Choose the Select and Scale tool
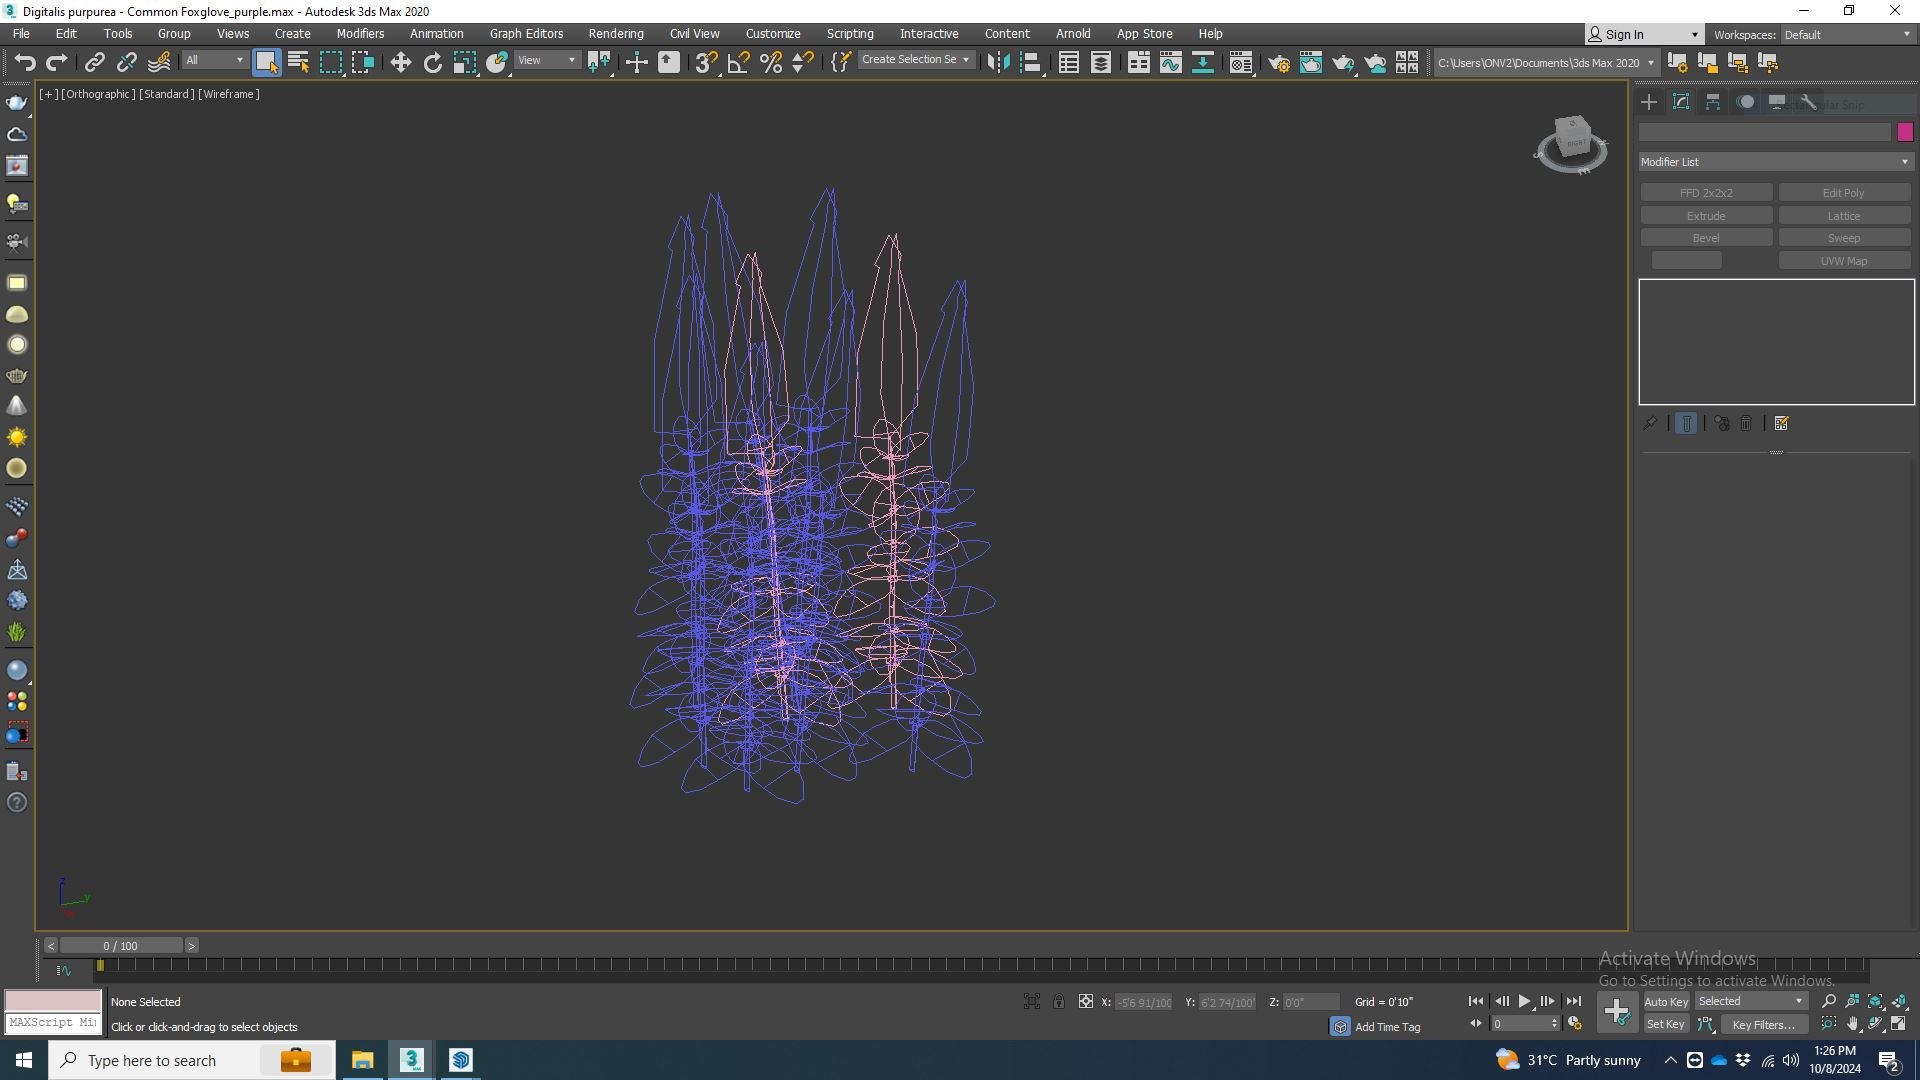This screenshot has width=1920, height=1080. (x=464, y=62)
